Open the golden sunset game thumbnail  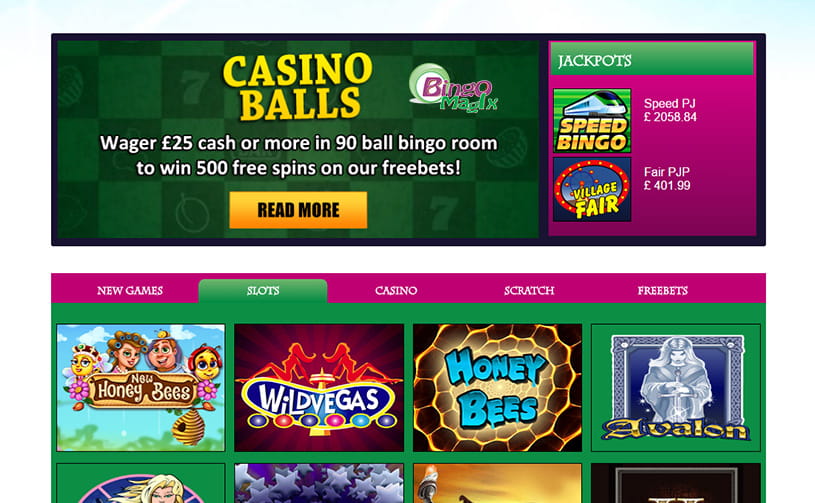point(497,483)
